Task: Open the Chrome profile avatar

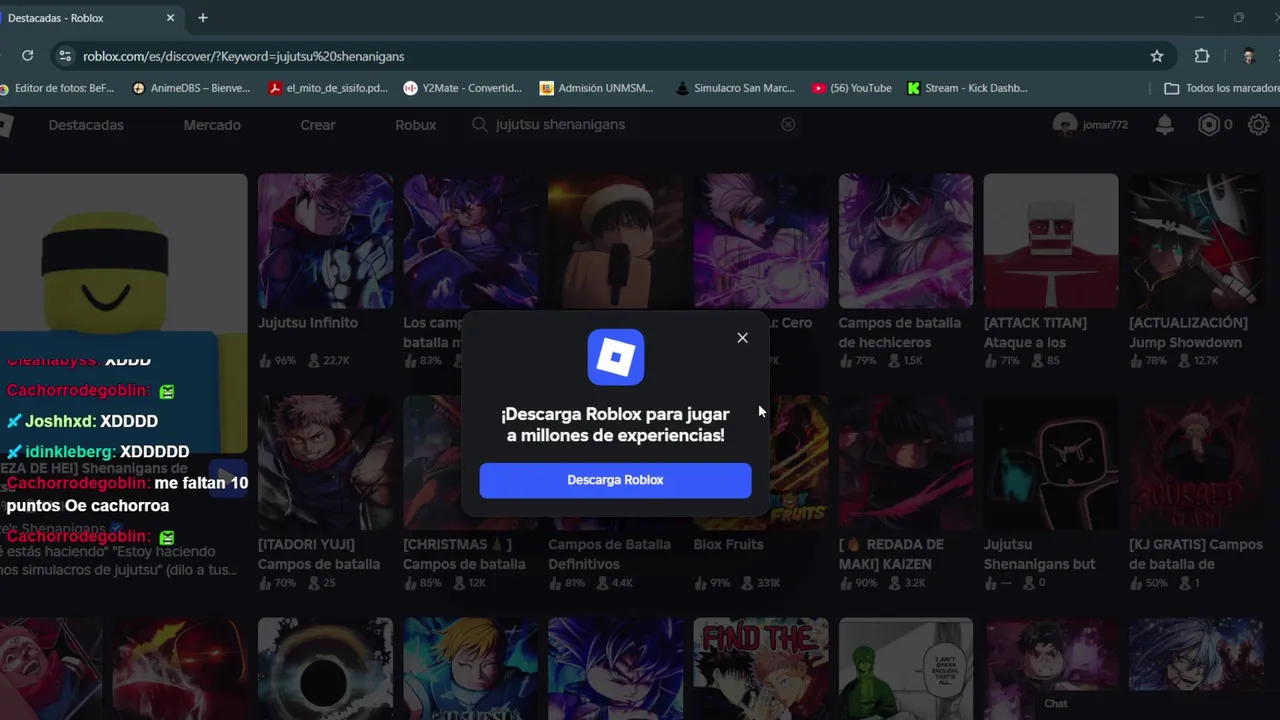Action: [1248, 56]
